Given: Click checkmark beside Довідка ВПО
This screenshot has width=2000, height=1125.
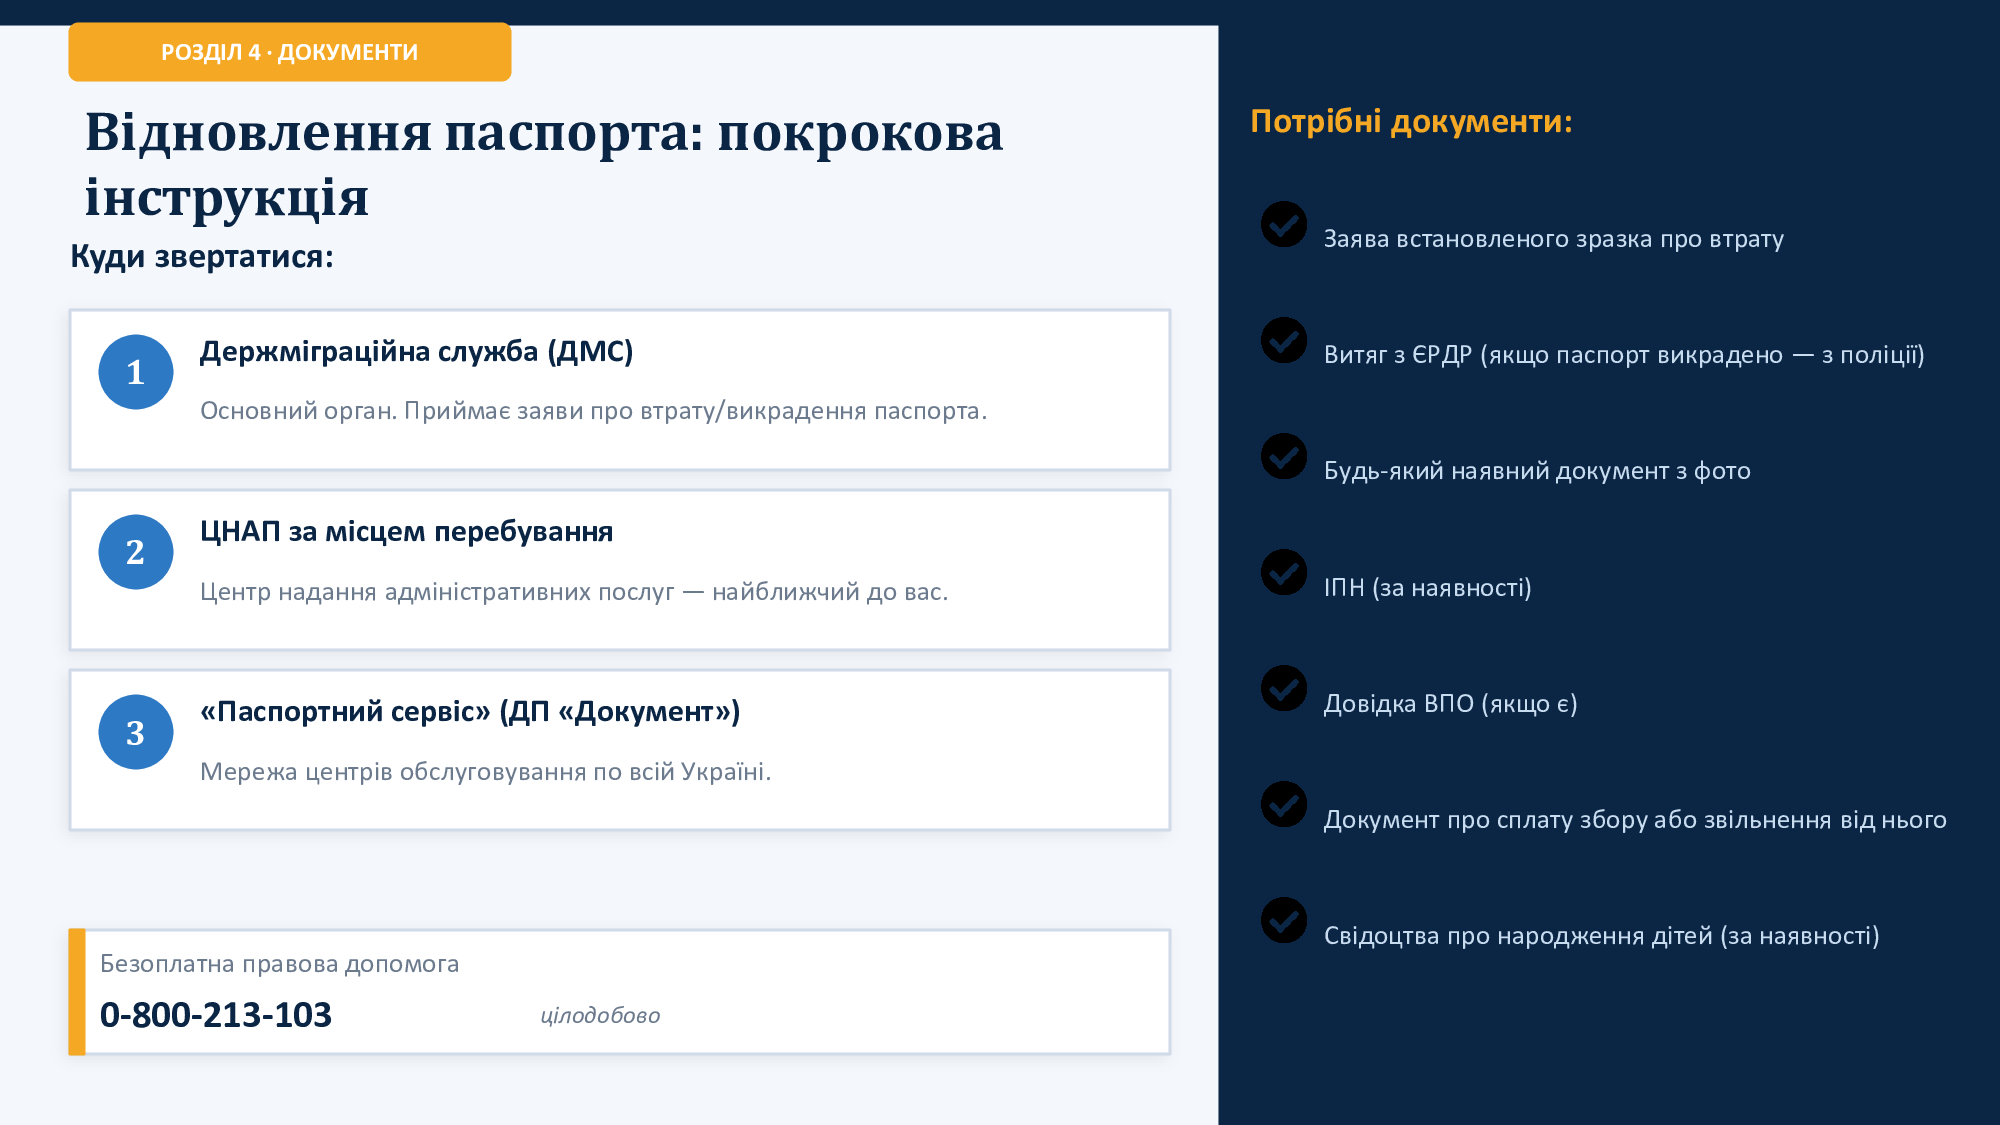Looking at the screenshot, I should [x=1284, y=688].
